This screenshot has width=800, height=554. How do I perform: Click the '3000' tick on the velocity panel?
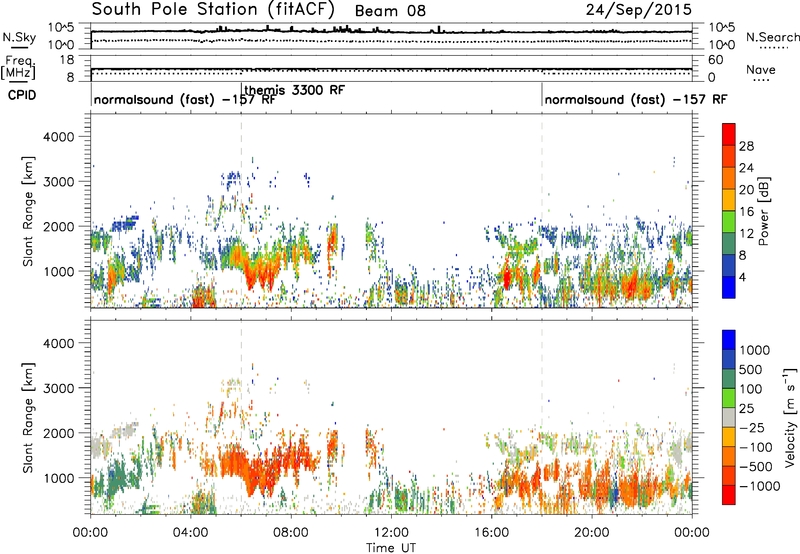tap(58, 388)
